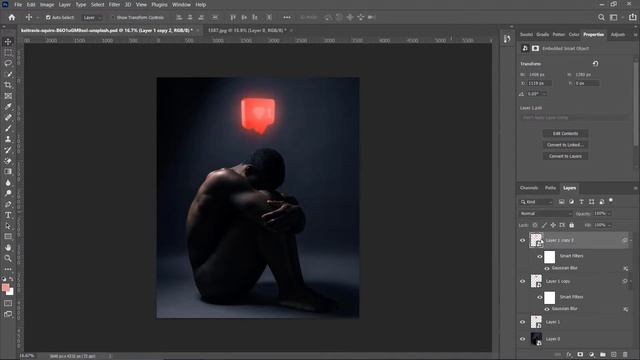Select the Clone Stamp tool
This screenshot has height=360, width=640.
pyautogui.click(x=8, y=139)
